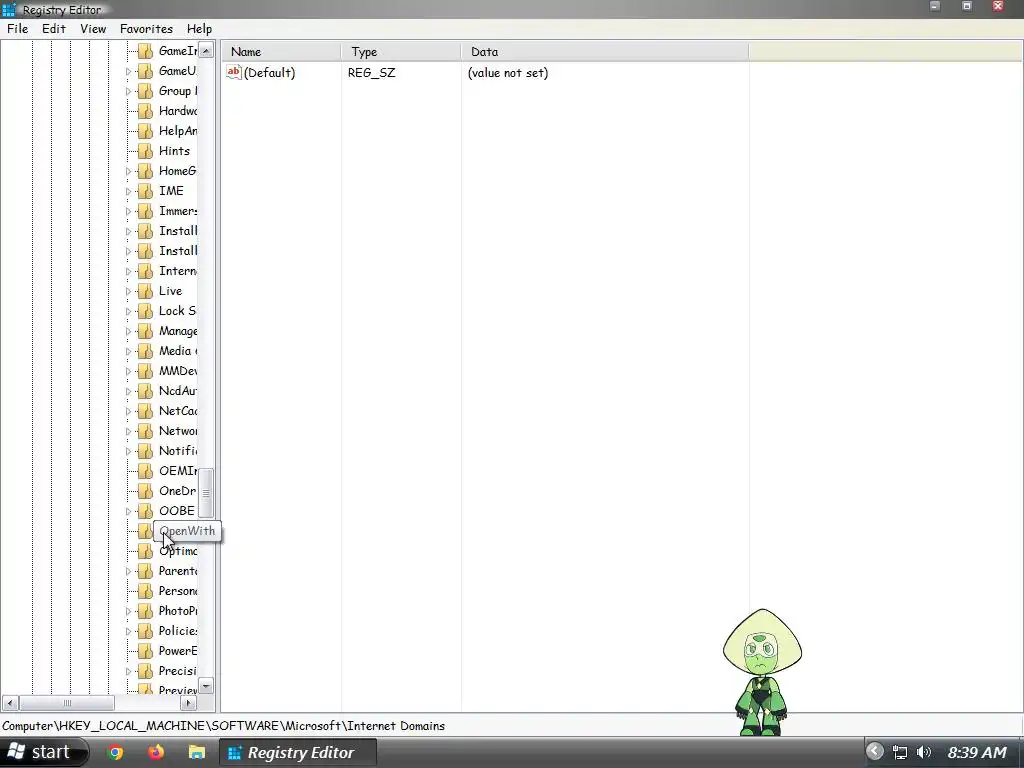Expand the HomeG registry key

[x=128, y=171]
